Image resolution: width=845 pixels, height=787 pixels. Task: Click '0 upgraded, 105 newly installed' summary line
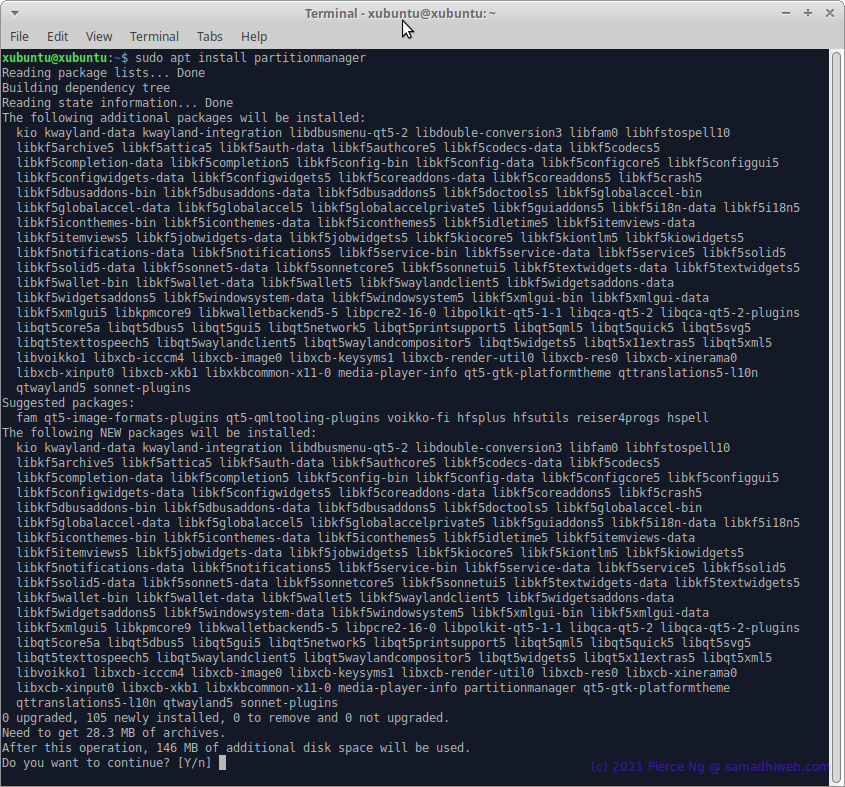click(x=226, y=718)
